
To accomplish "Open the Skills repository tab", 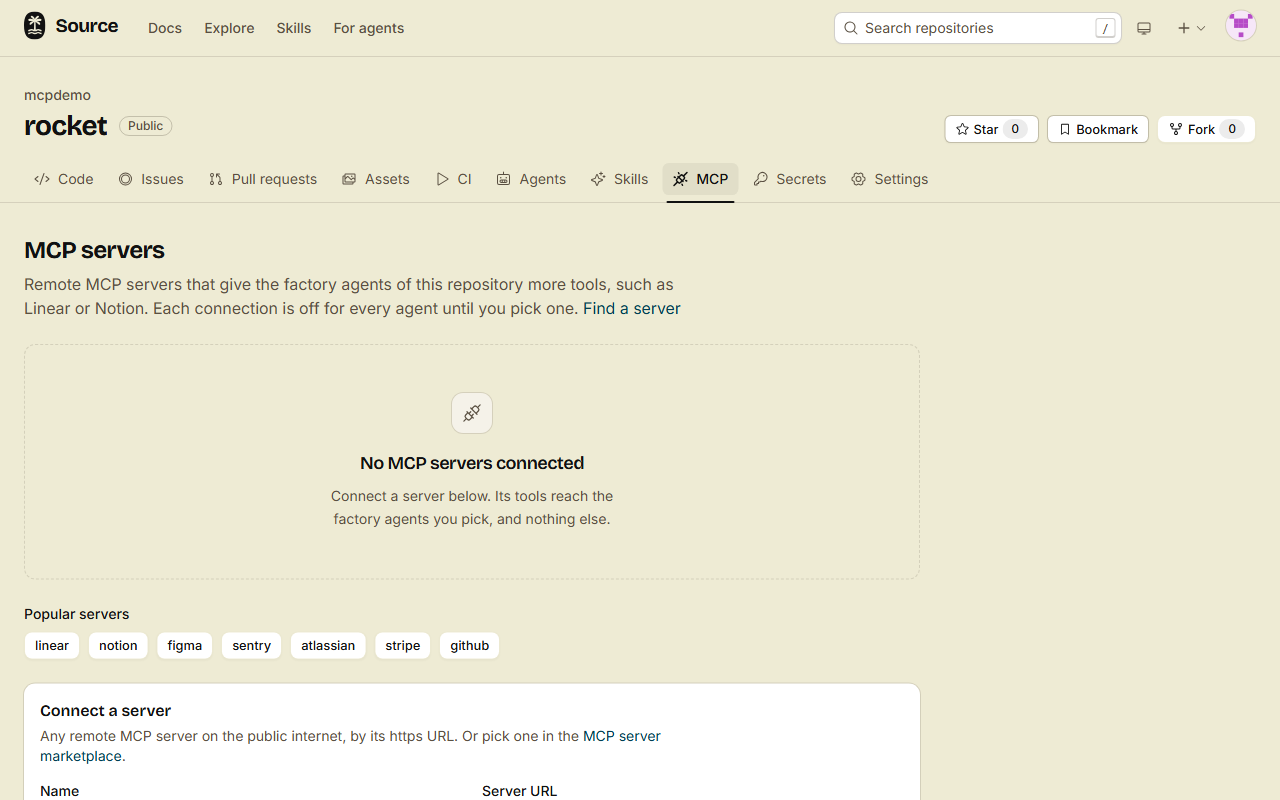I will pos(619,179).
